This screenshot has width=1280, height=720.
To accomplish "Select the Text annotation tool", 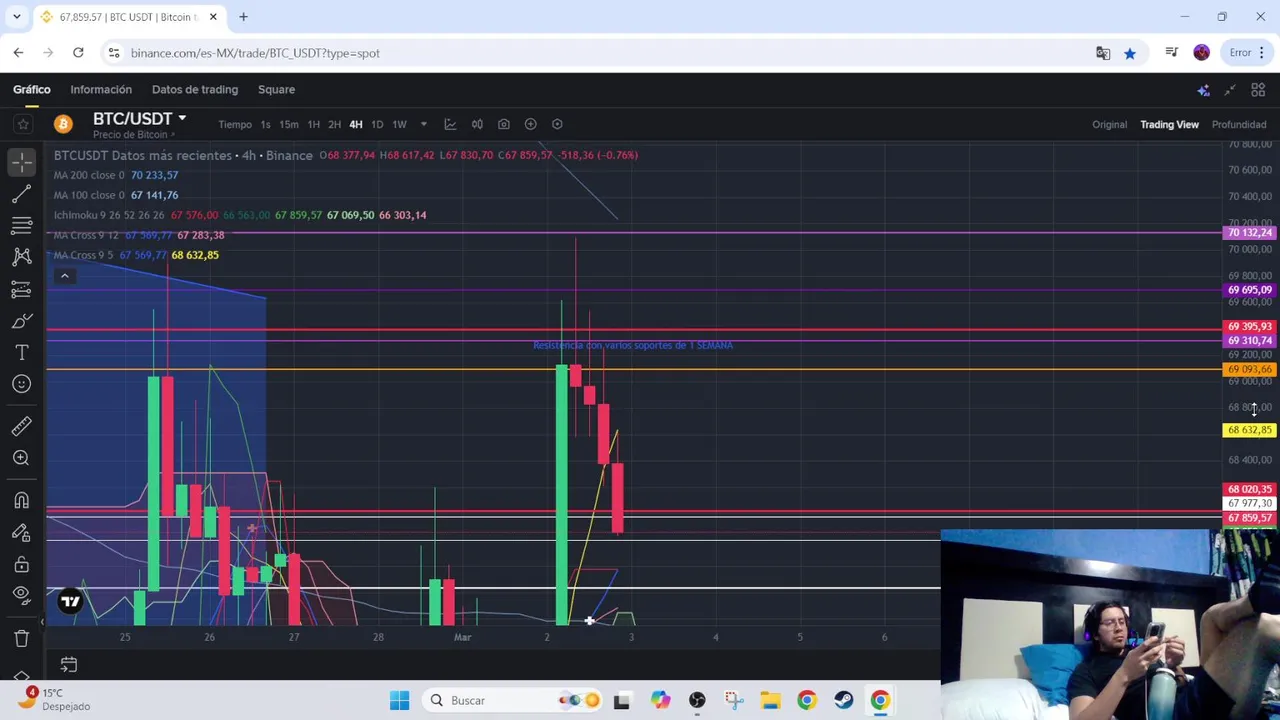I will pos(21,353).
